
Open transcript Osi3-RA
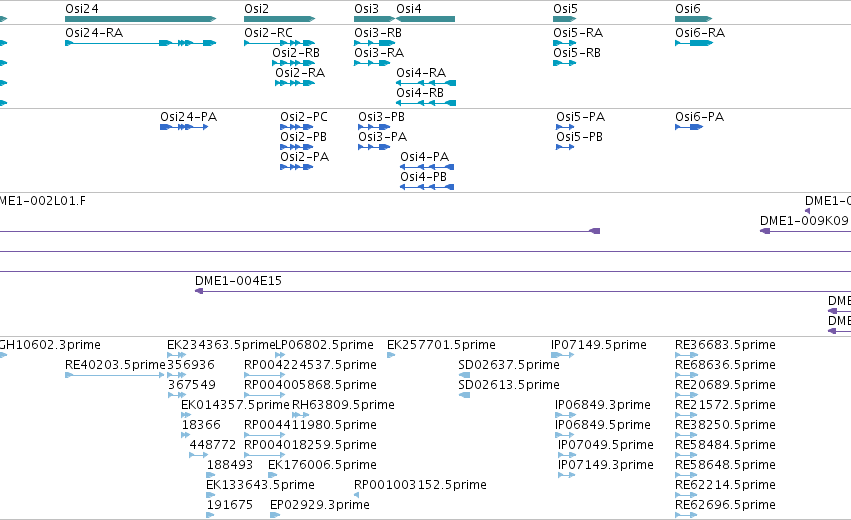point(379,53)
